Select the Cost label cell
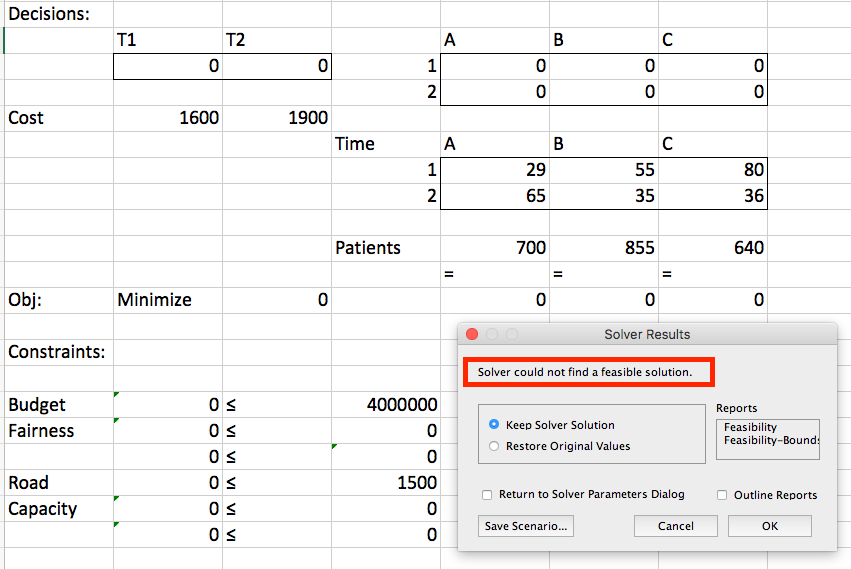This screenshot has height=569, width=851. tap(59, 118)
